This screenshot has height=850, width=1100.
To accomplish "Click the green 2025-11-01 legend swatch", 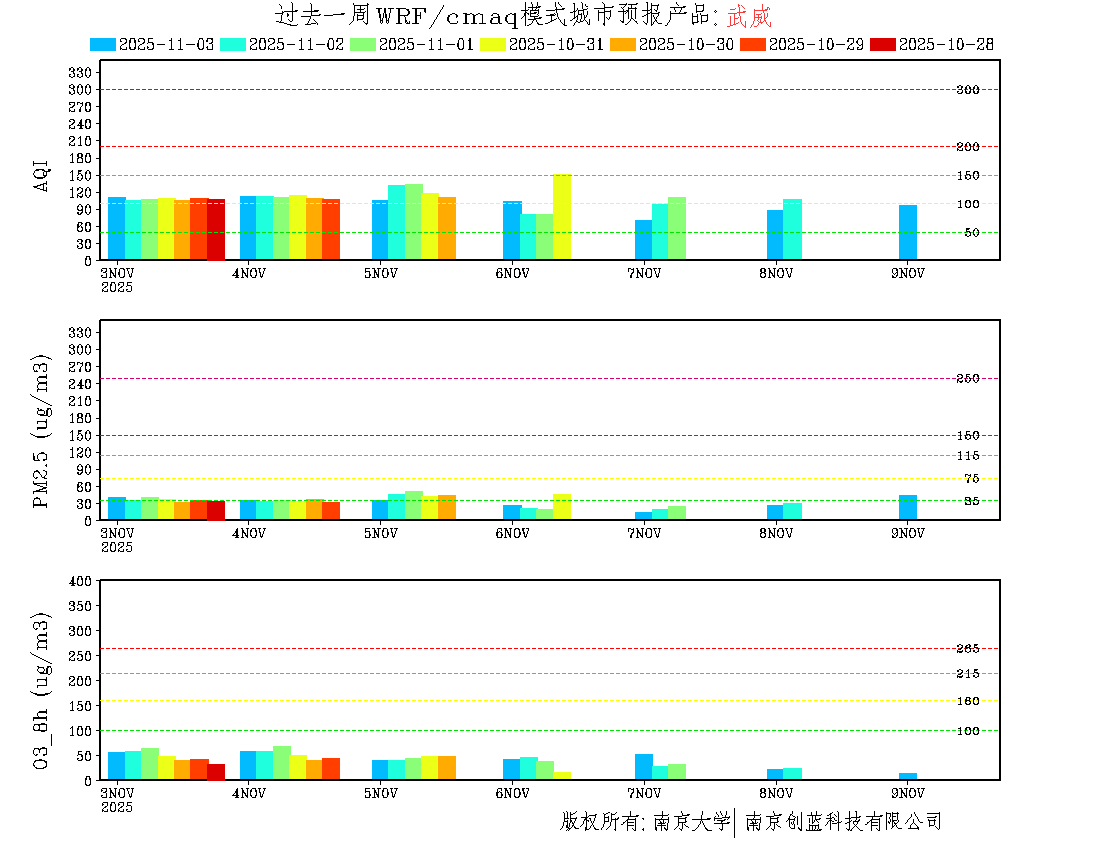I will click(x=363, y=44).
